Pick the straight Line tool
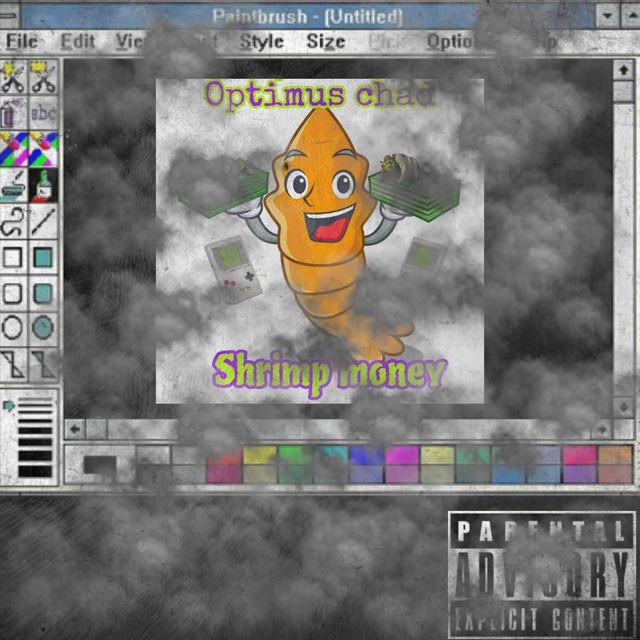 coord(43,222)
